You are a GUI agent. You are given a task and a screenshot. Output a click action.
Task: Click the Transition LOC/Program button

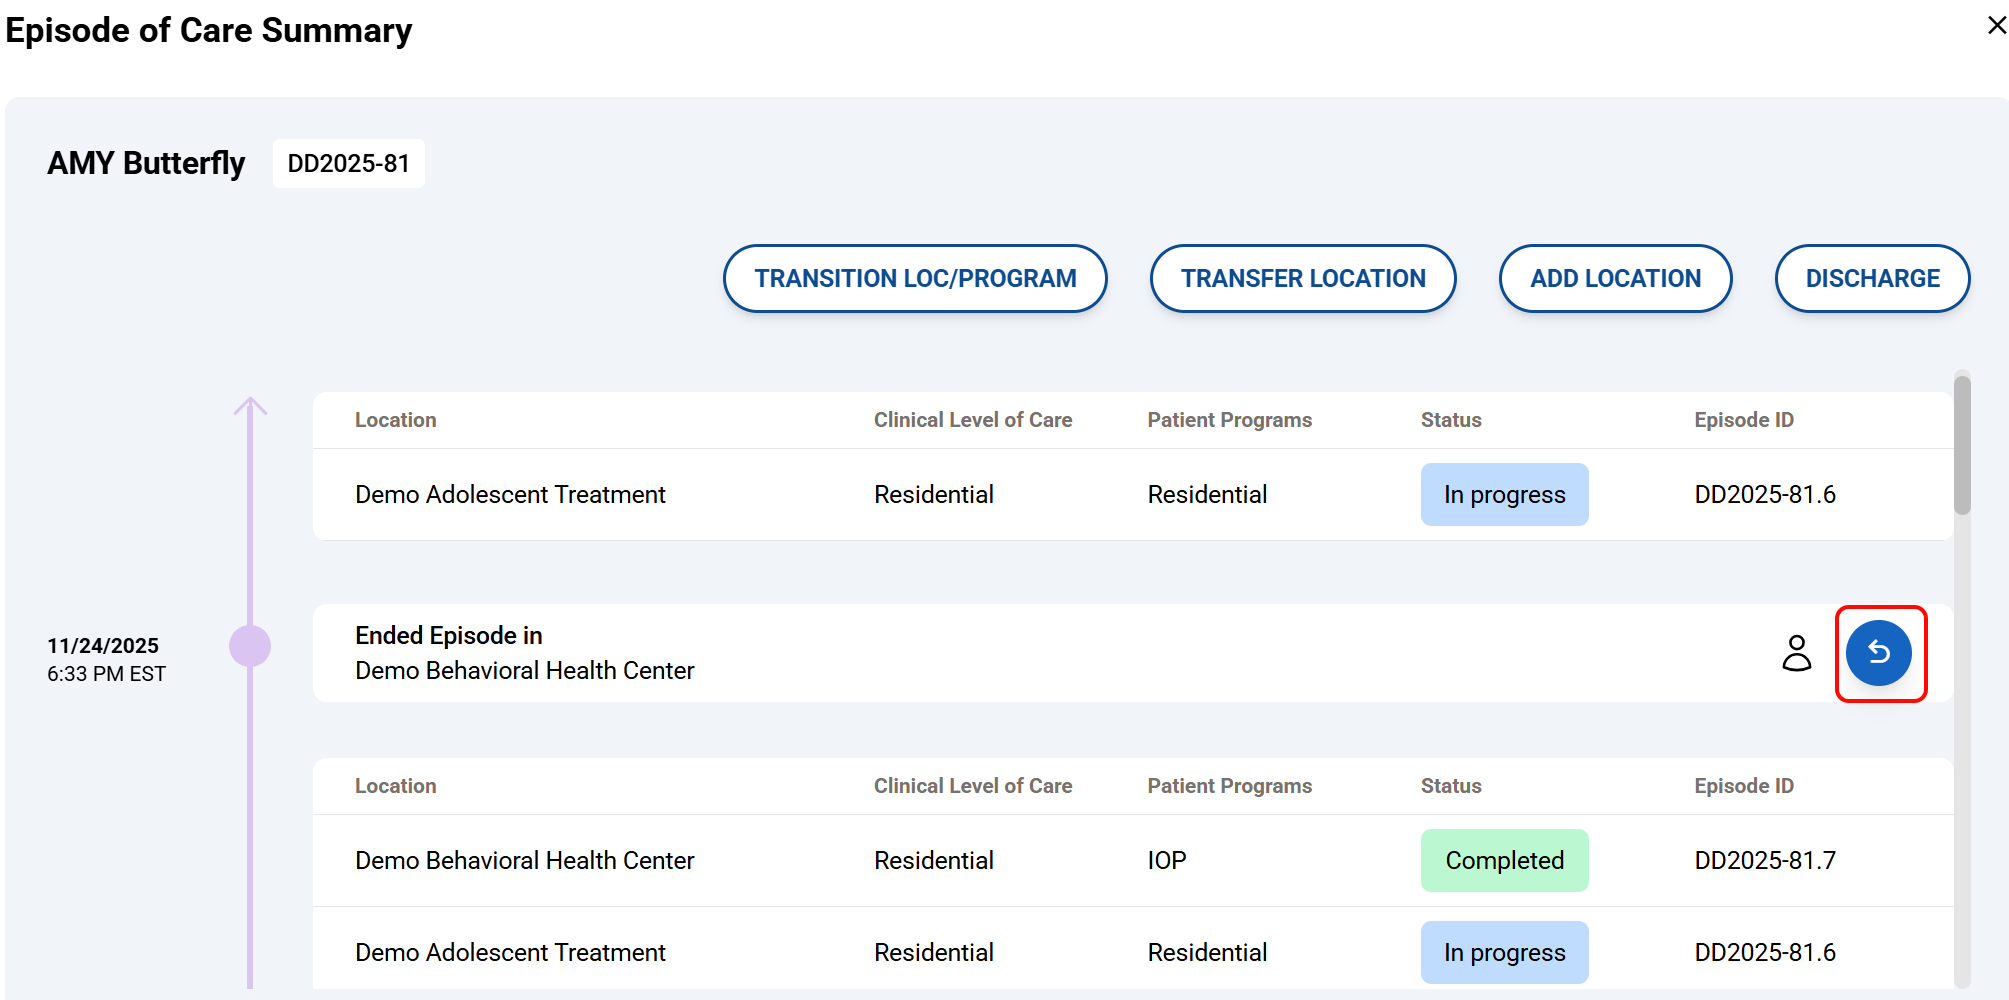[x=914, y=278]
